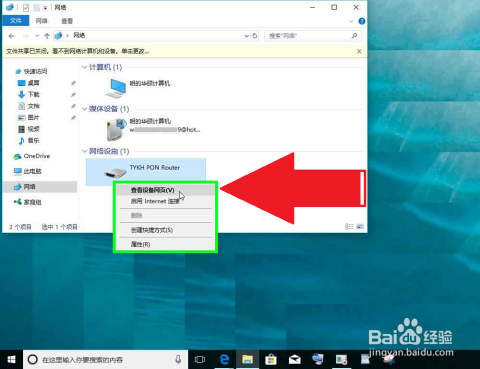
Task: Open the computer monitor taskbar icon
Action: pyautogui.click(x=318, y=359)
